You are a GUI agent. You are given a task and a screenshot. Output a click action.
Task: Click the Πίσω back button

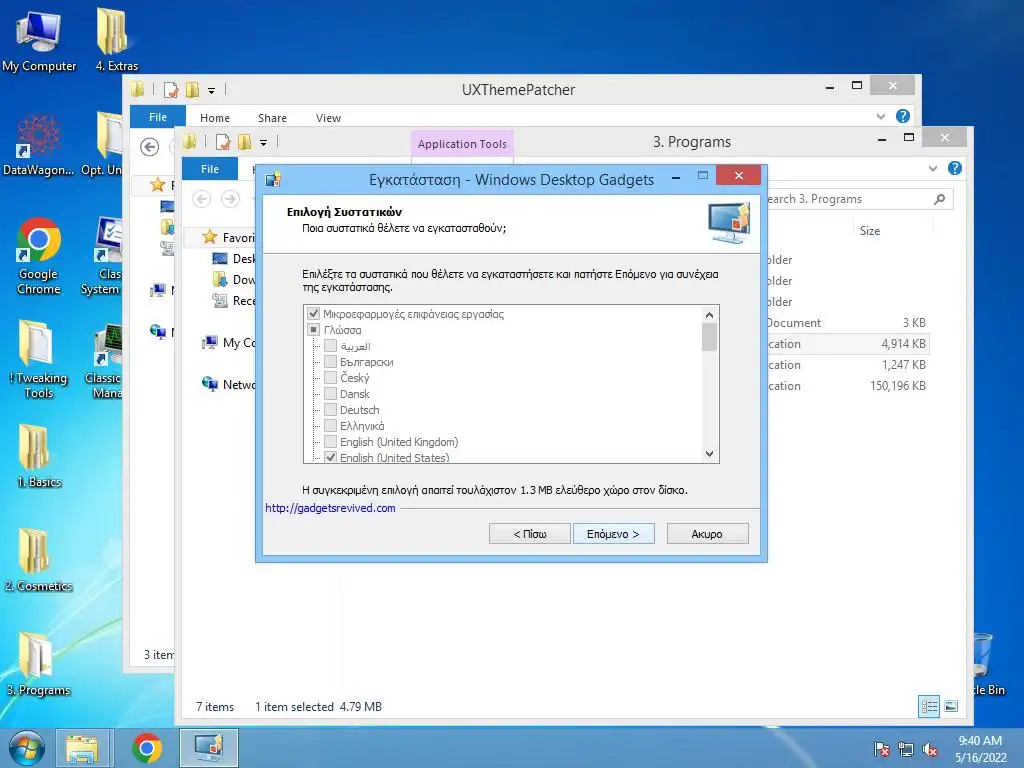pyautogui.click(x=530, y=534)
